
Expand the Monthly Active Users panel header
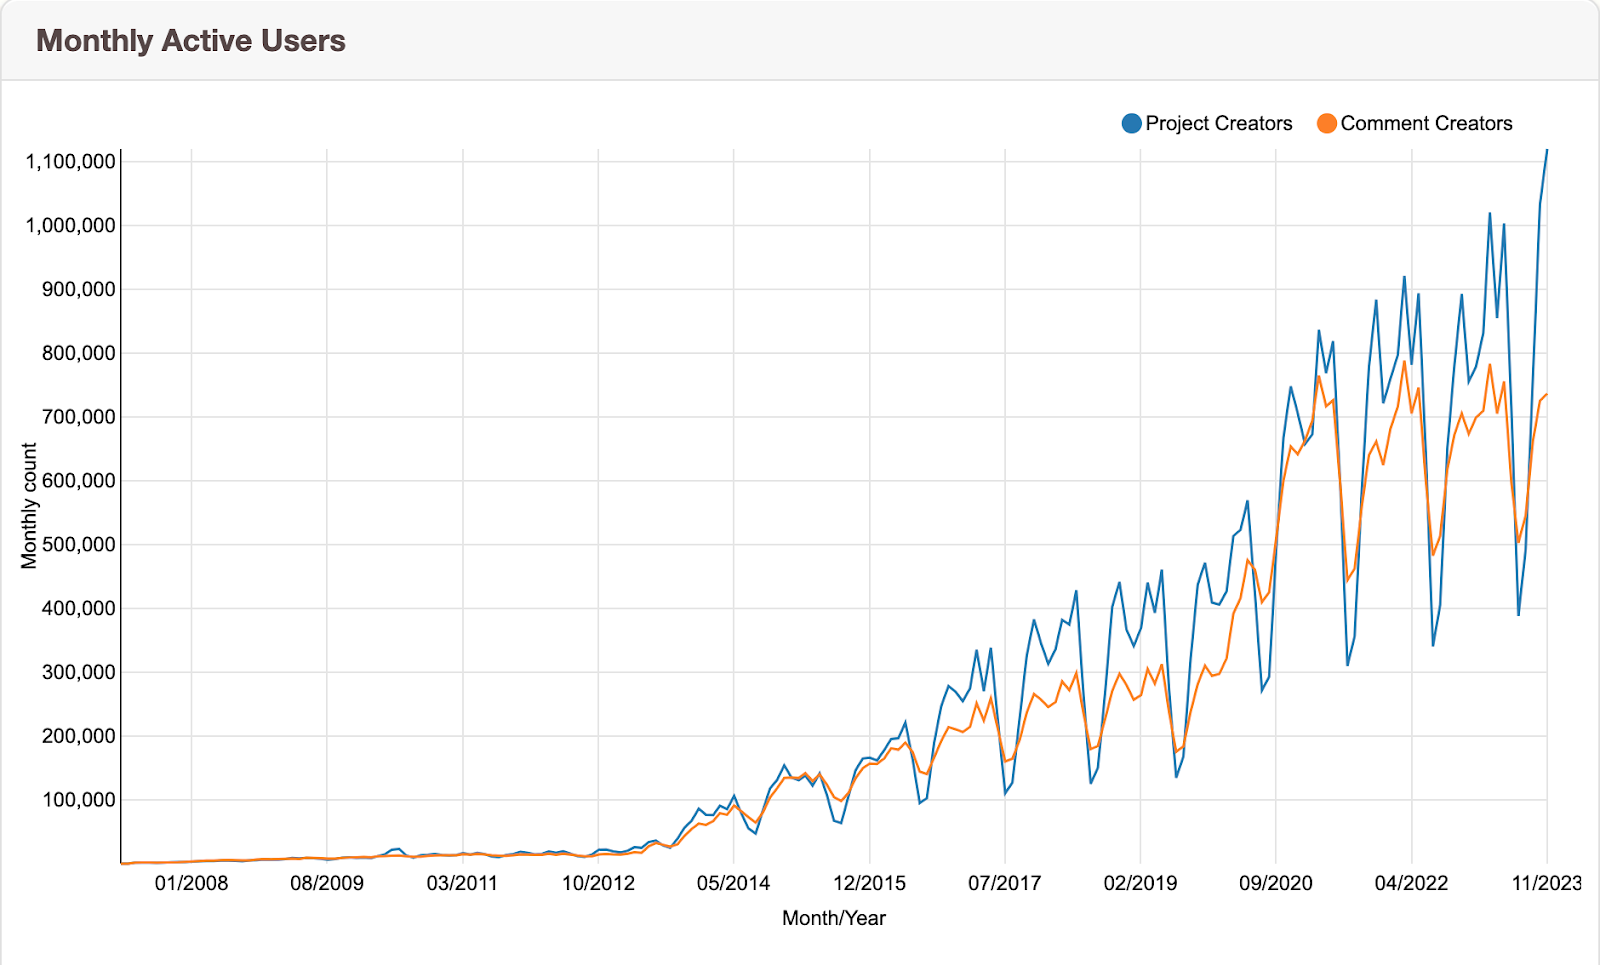[190, 41]
